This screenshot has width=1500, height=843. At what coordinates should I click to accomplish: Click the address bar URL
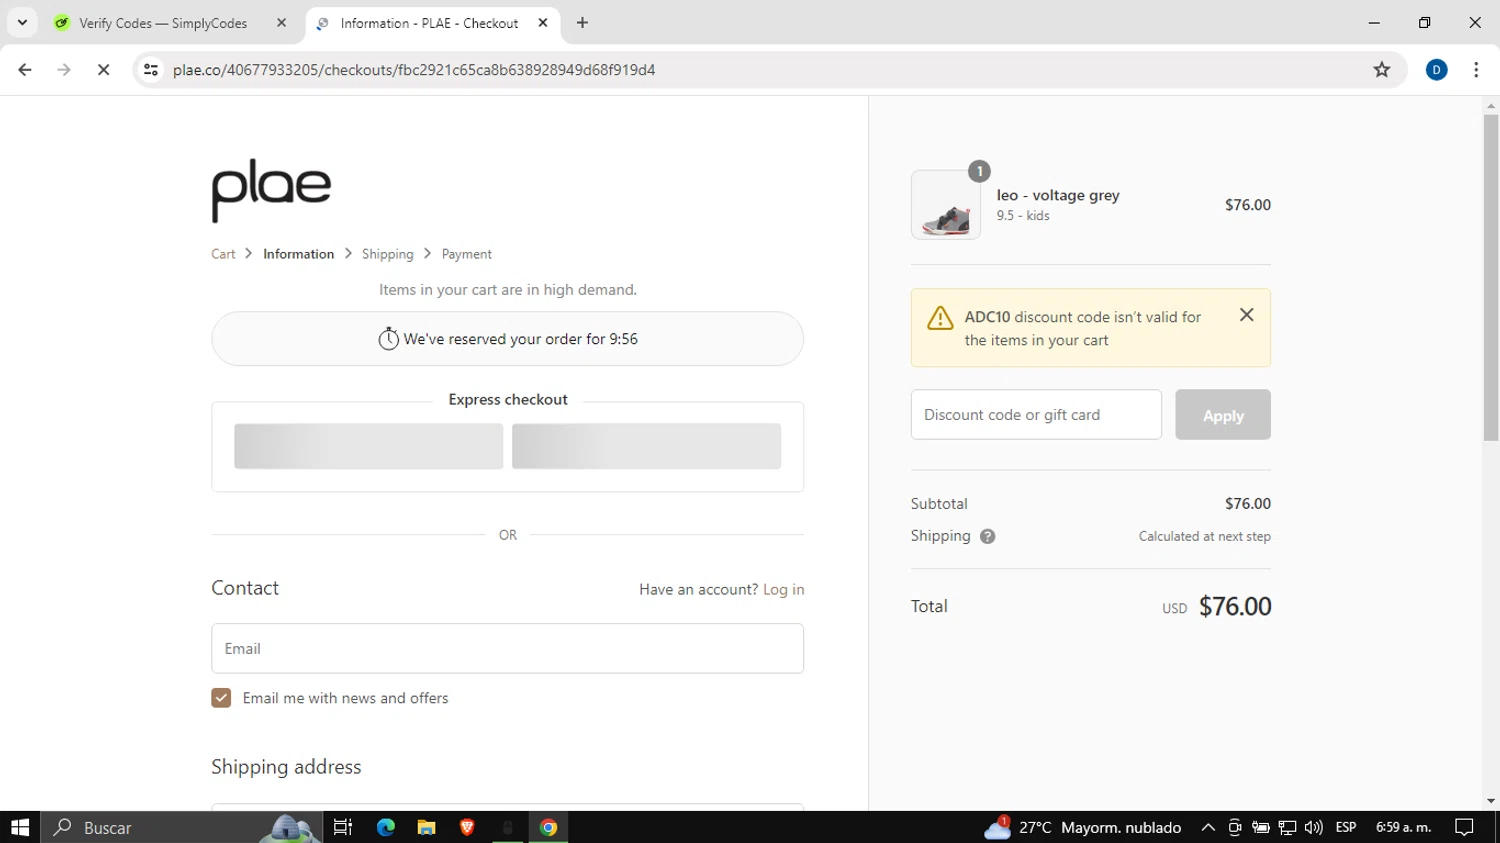[414, 70]
